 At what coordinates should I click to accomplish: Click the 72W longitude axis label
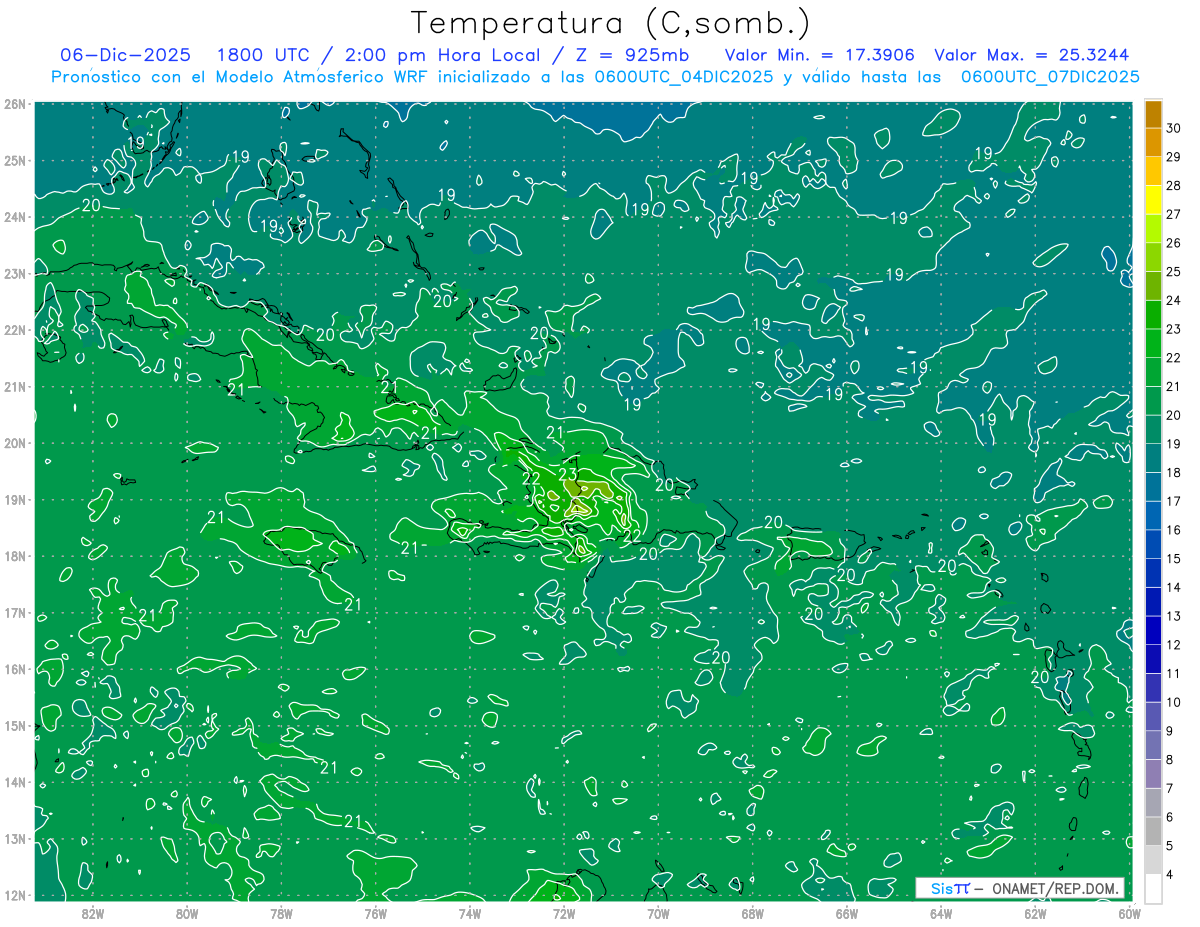(x=564, y=912)
